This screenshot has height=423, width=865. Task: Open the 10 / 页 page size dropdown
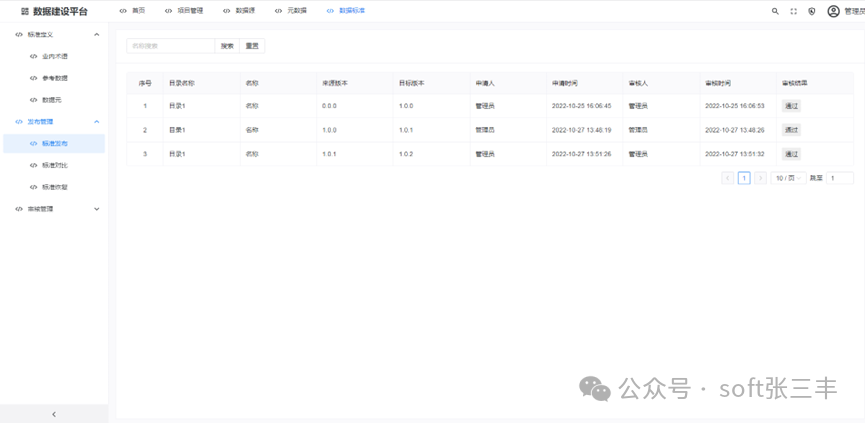click(788, 178)
